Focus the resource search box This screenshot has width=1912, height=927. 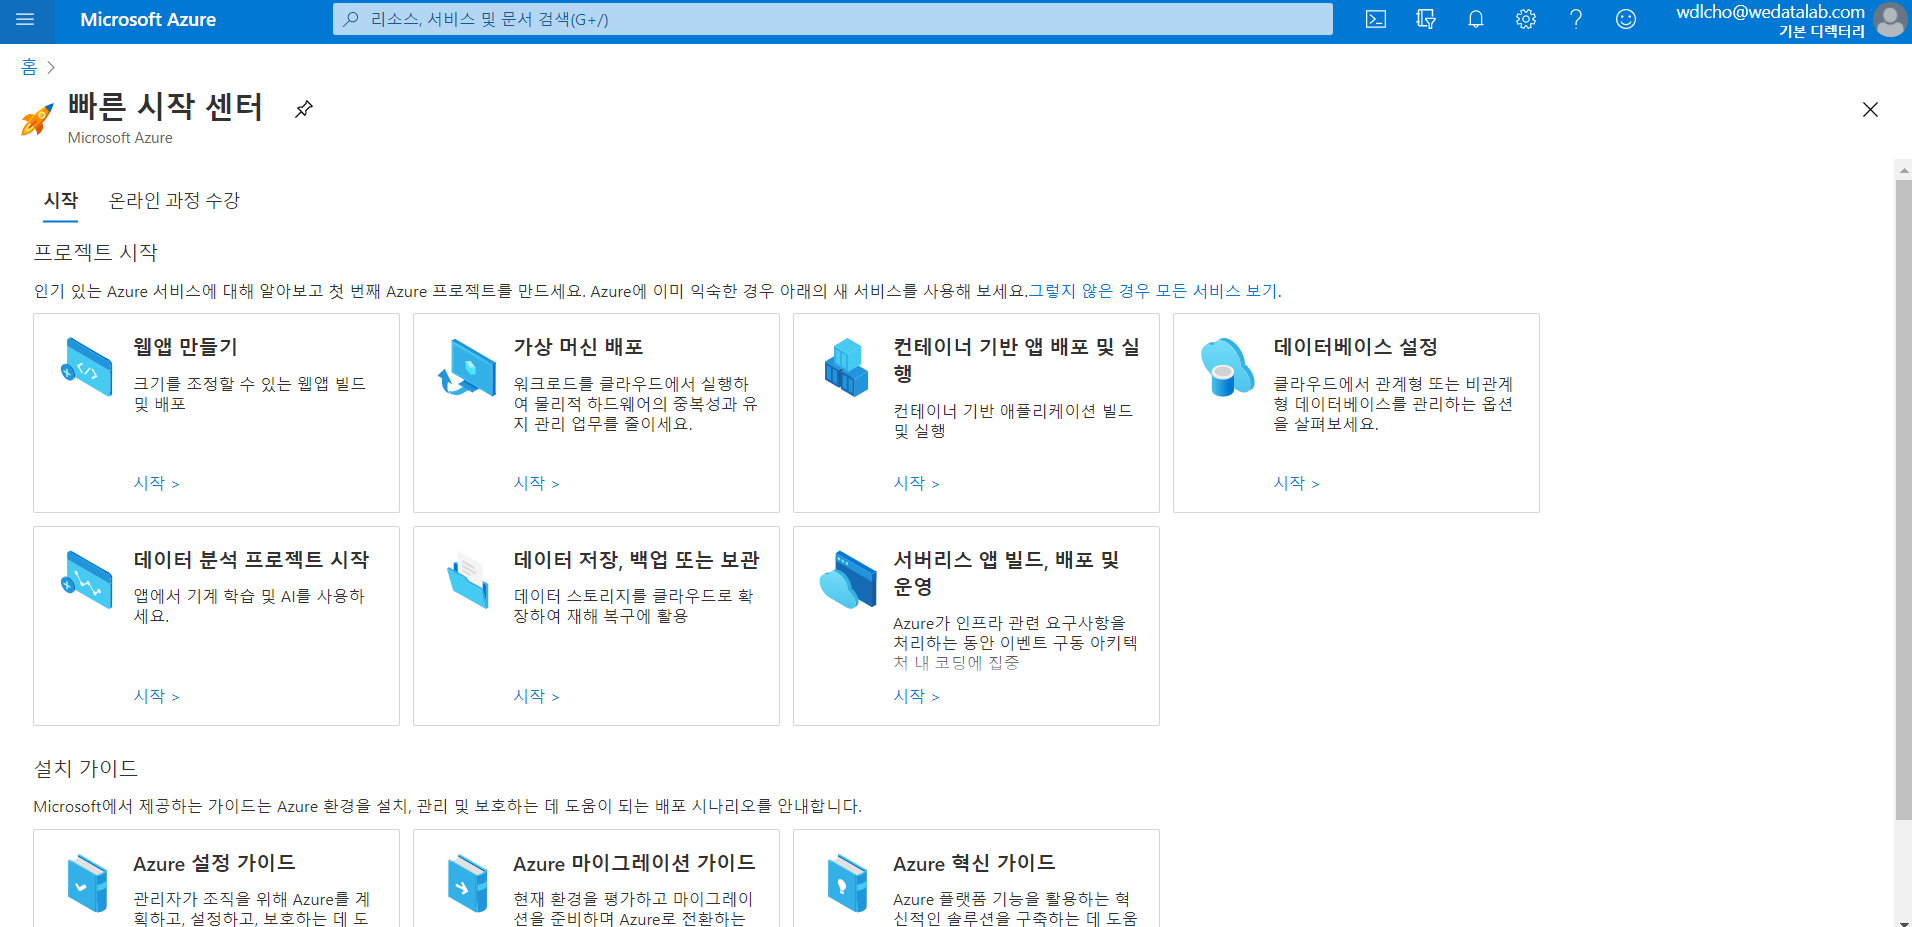click(833, 19)
